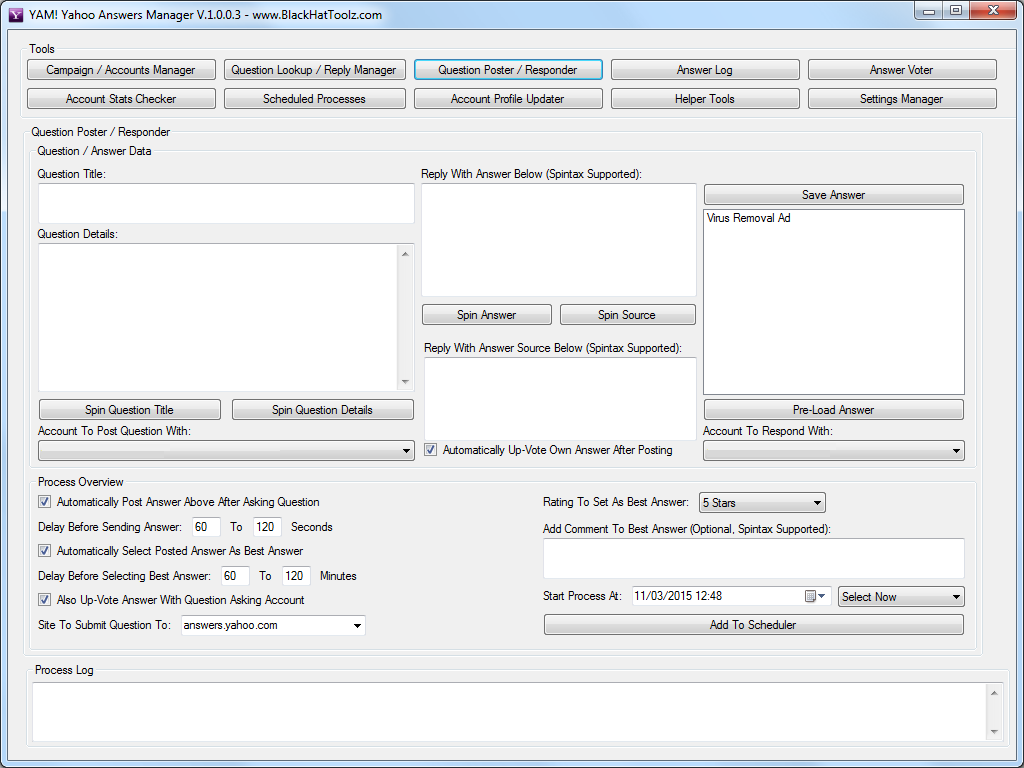
Task: Select Question Poster / Responder tool
Action: click(x=508, y=70)
